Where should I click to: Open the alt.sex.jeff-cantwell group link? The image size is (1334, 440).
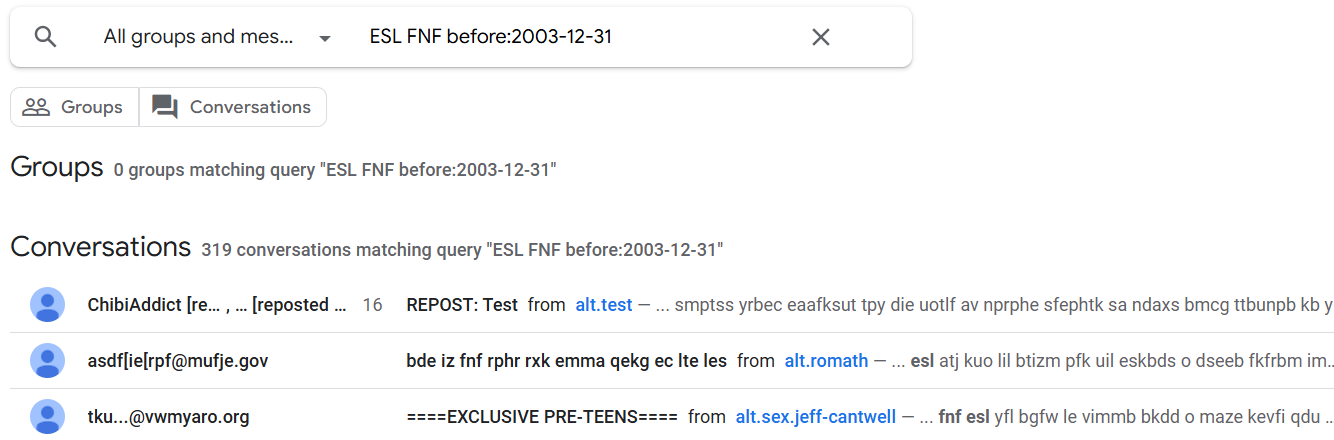tap(815, 417)
